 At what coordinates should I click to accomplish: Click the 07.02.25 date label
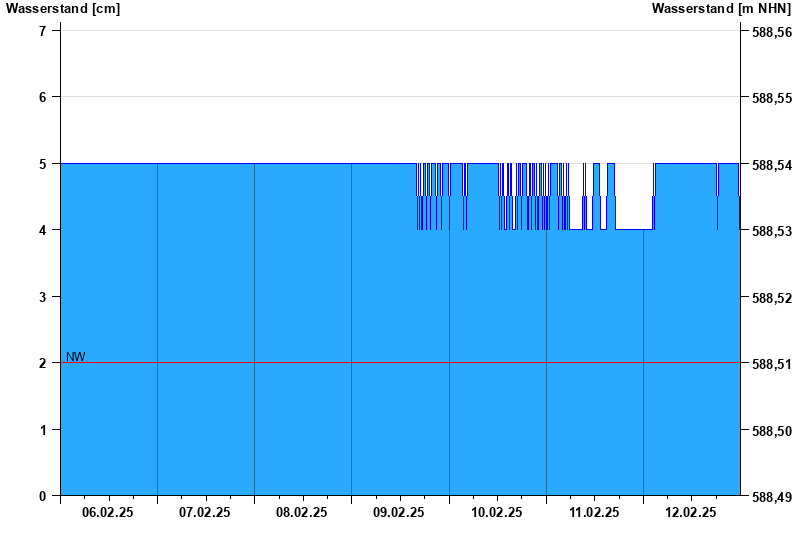coord(205,512)
